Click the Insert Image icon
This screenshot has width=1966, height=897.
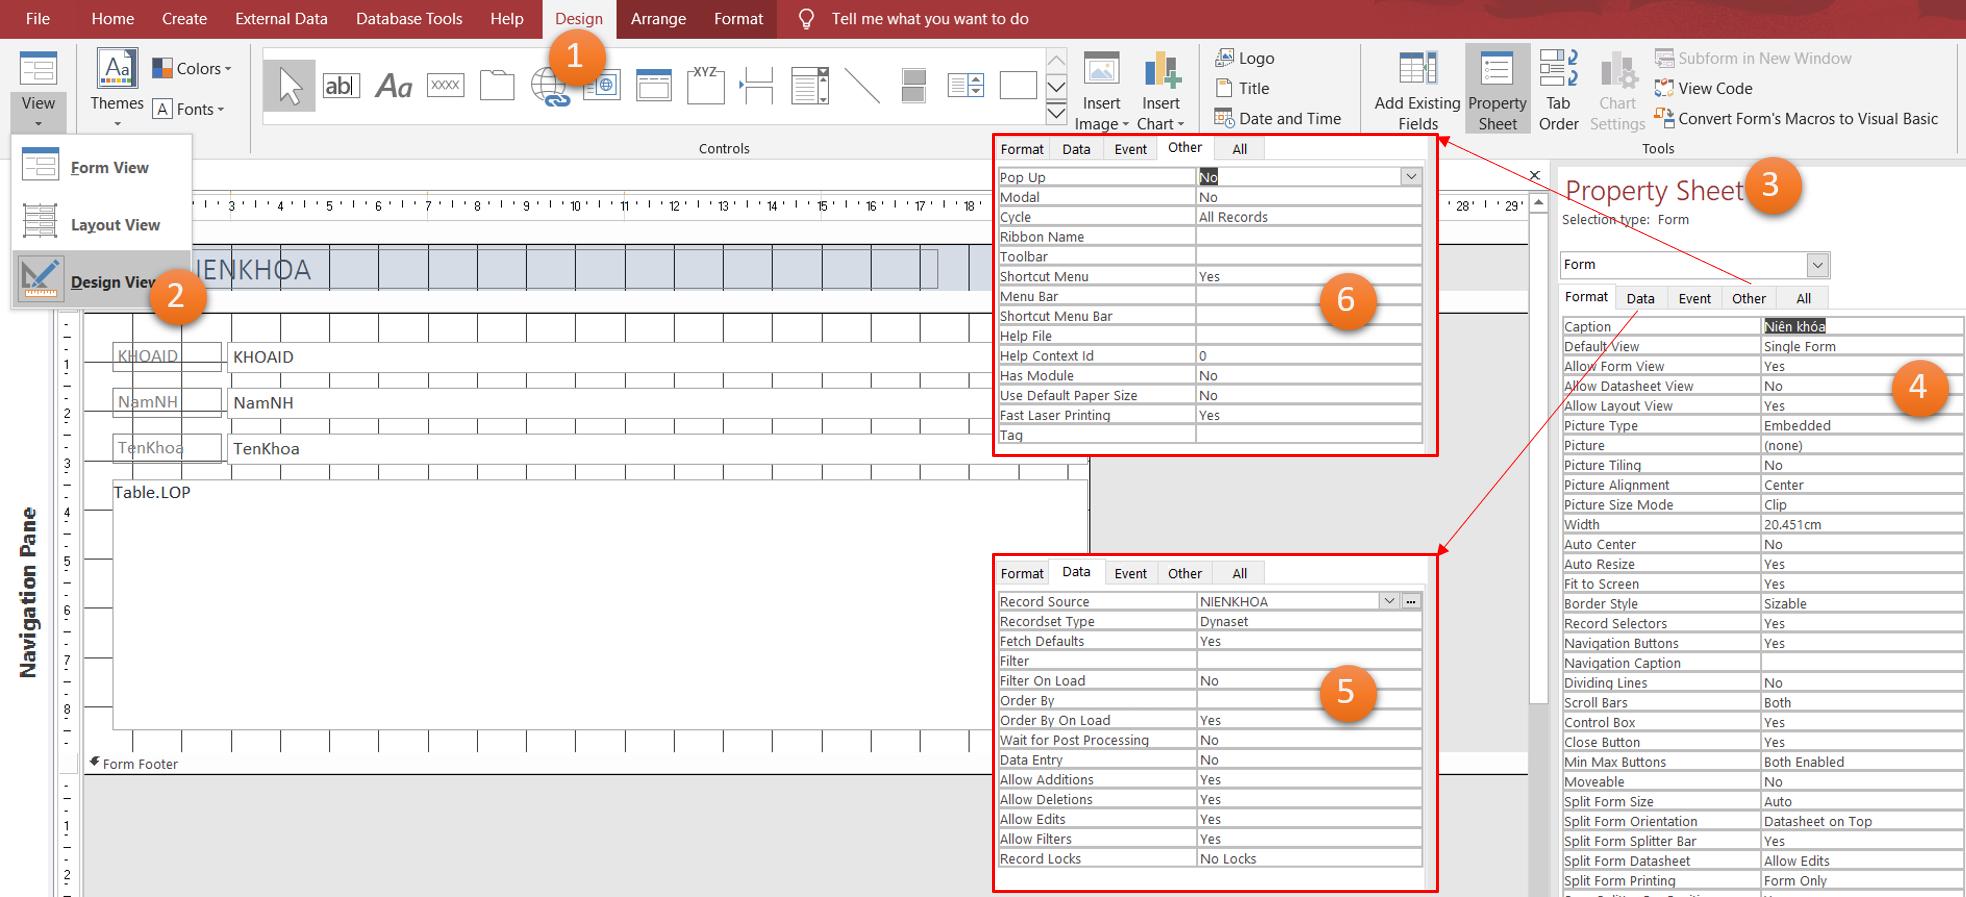(x=1101, y=70)
